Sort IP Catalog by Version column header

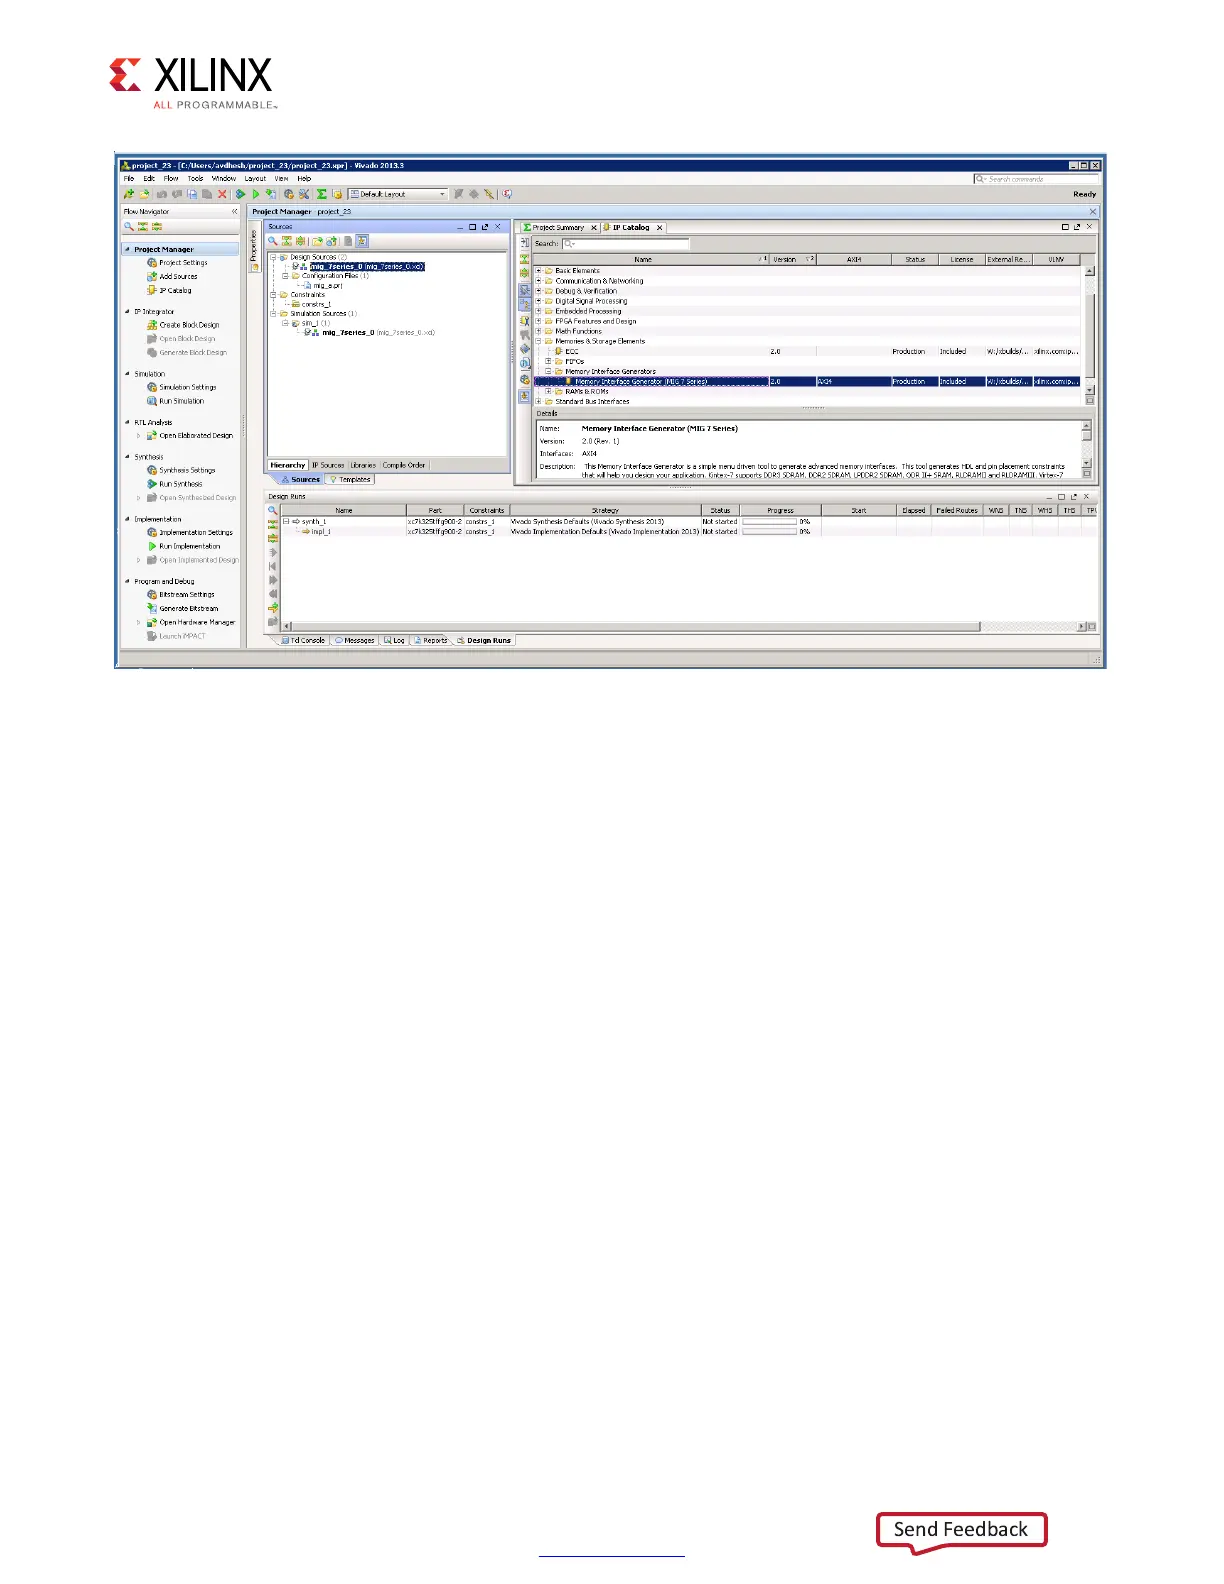792,260
